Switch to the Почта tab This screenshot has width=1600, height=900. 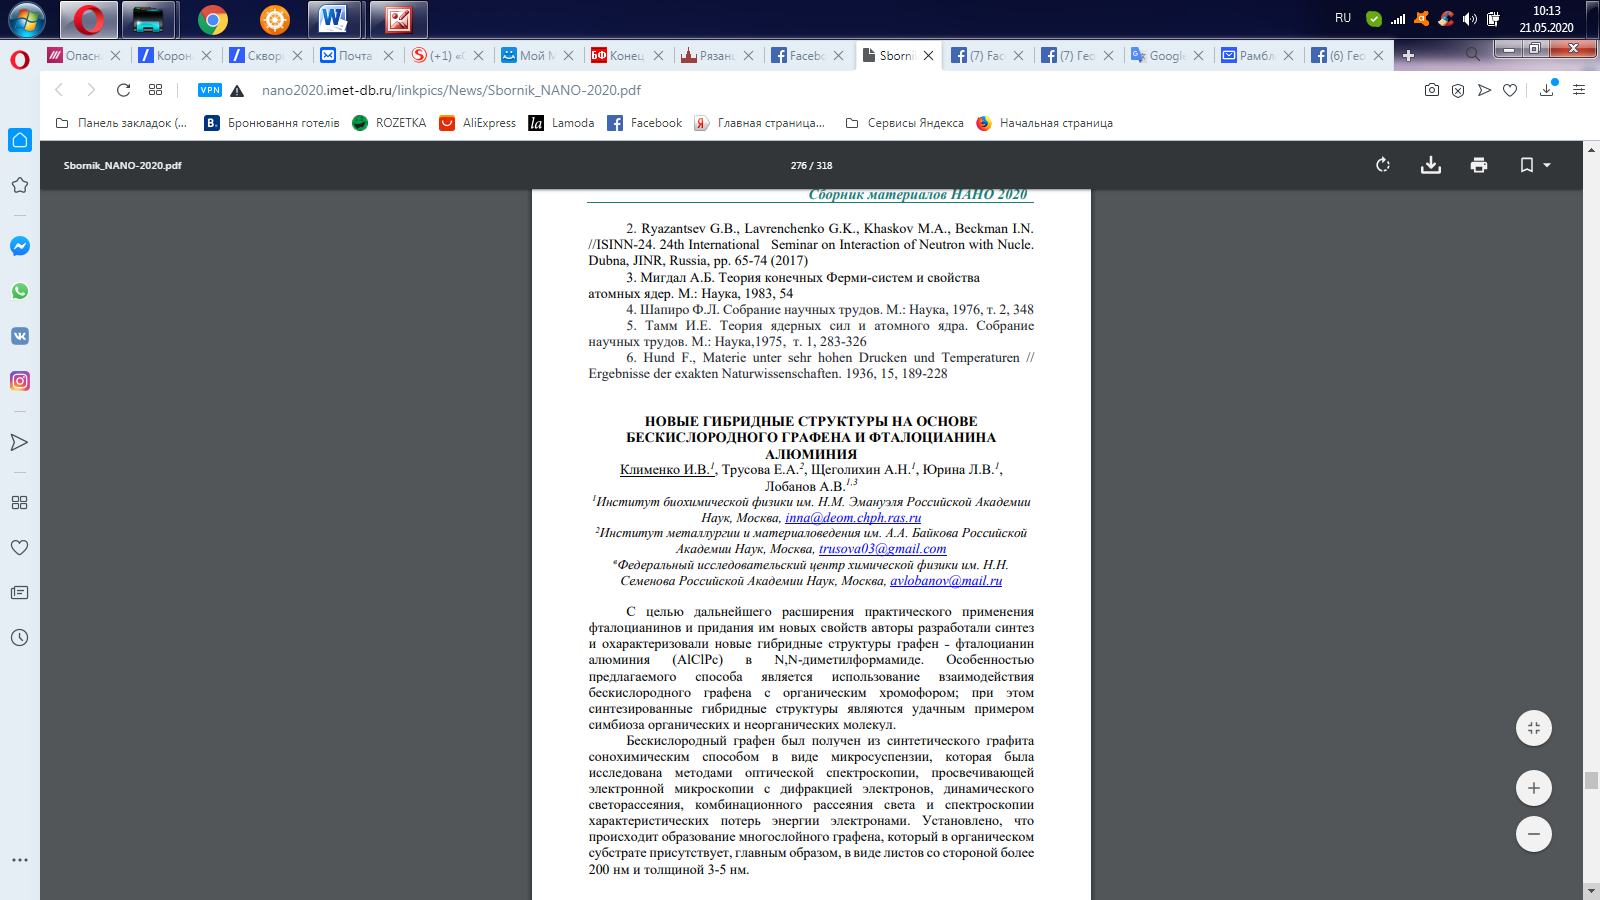pyautogui.click(x=357, y=56)
